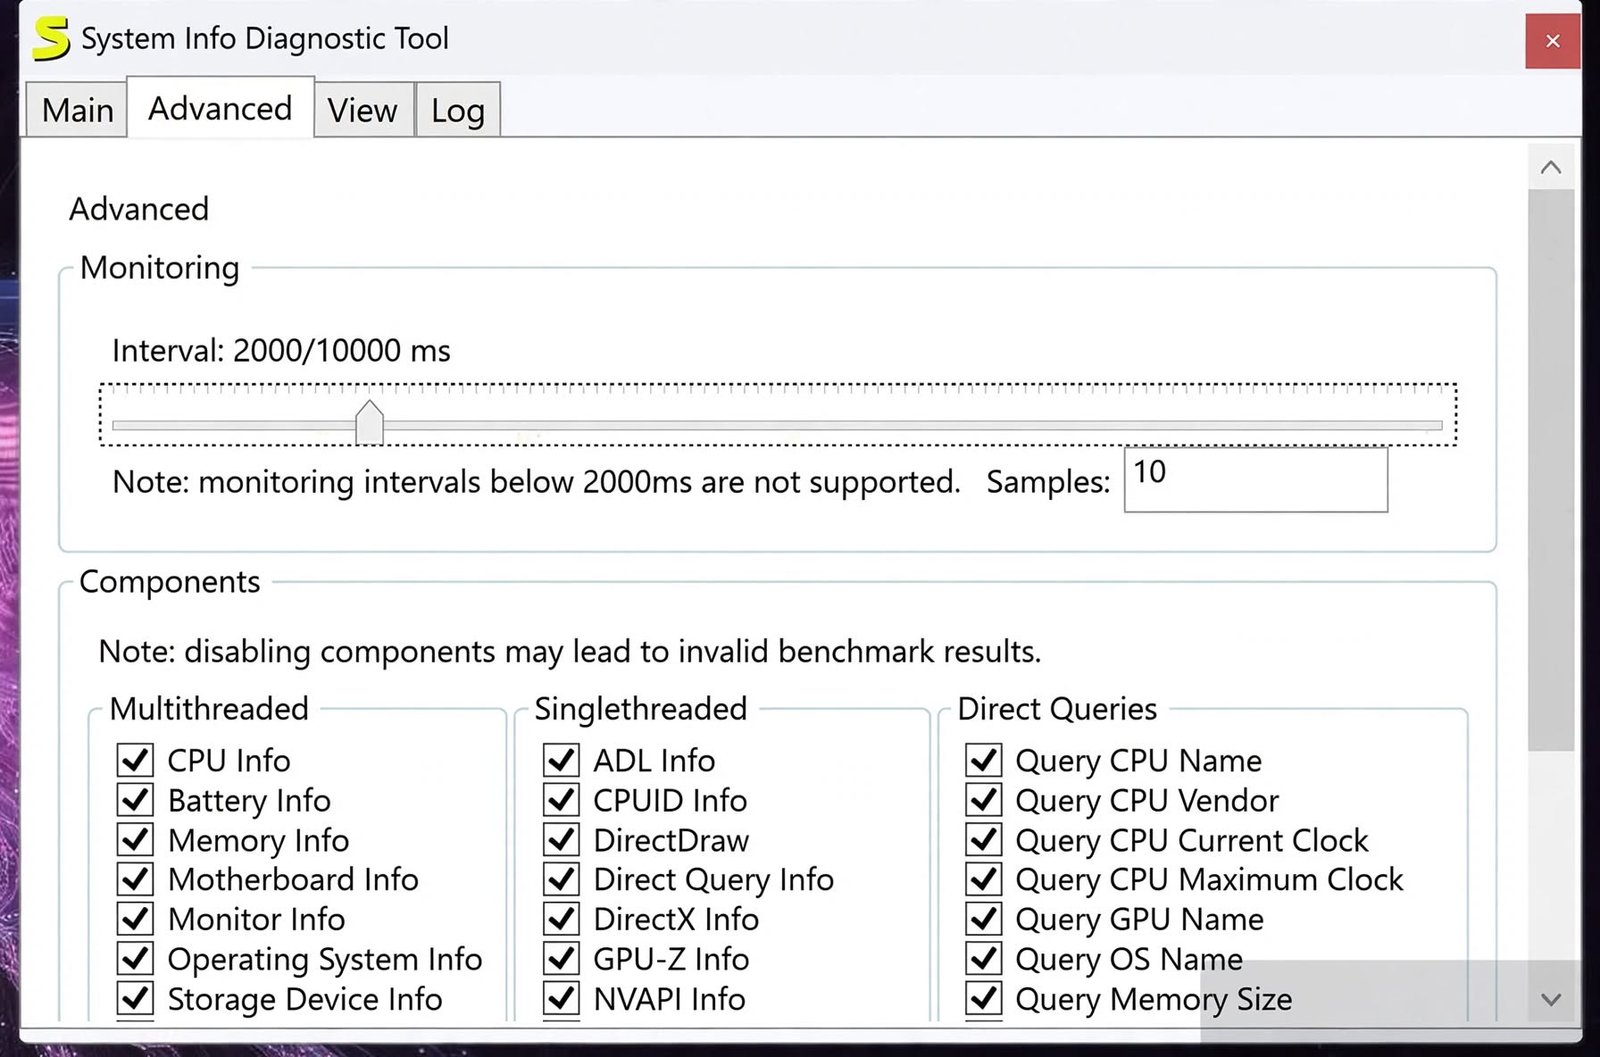Toggle the CPUID Info checkbox
The image size is (1600, 1057).
[561, 800]
